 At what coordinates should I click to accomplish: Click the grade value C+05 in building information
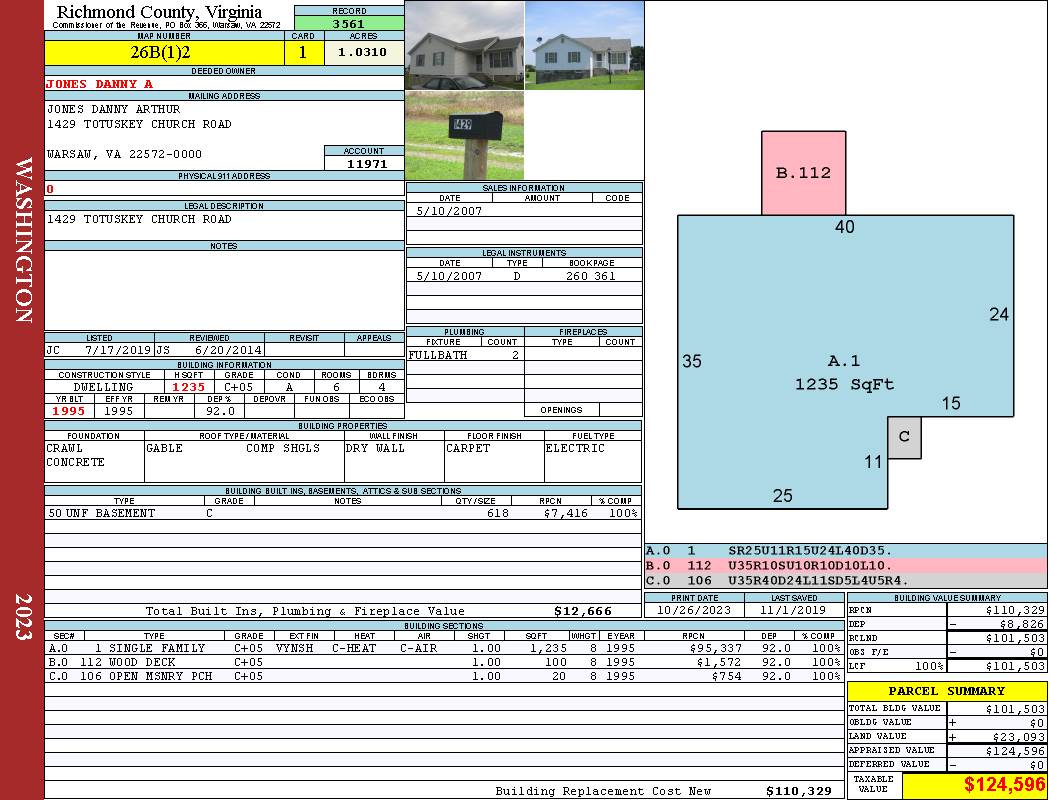click(x=238, y=387)
